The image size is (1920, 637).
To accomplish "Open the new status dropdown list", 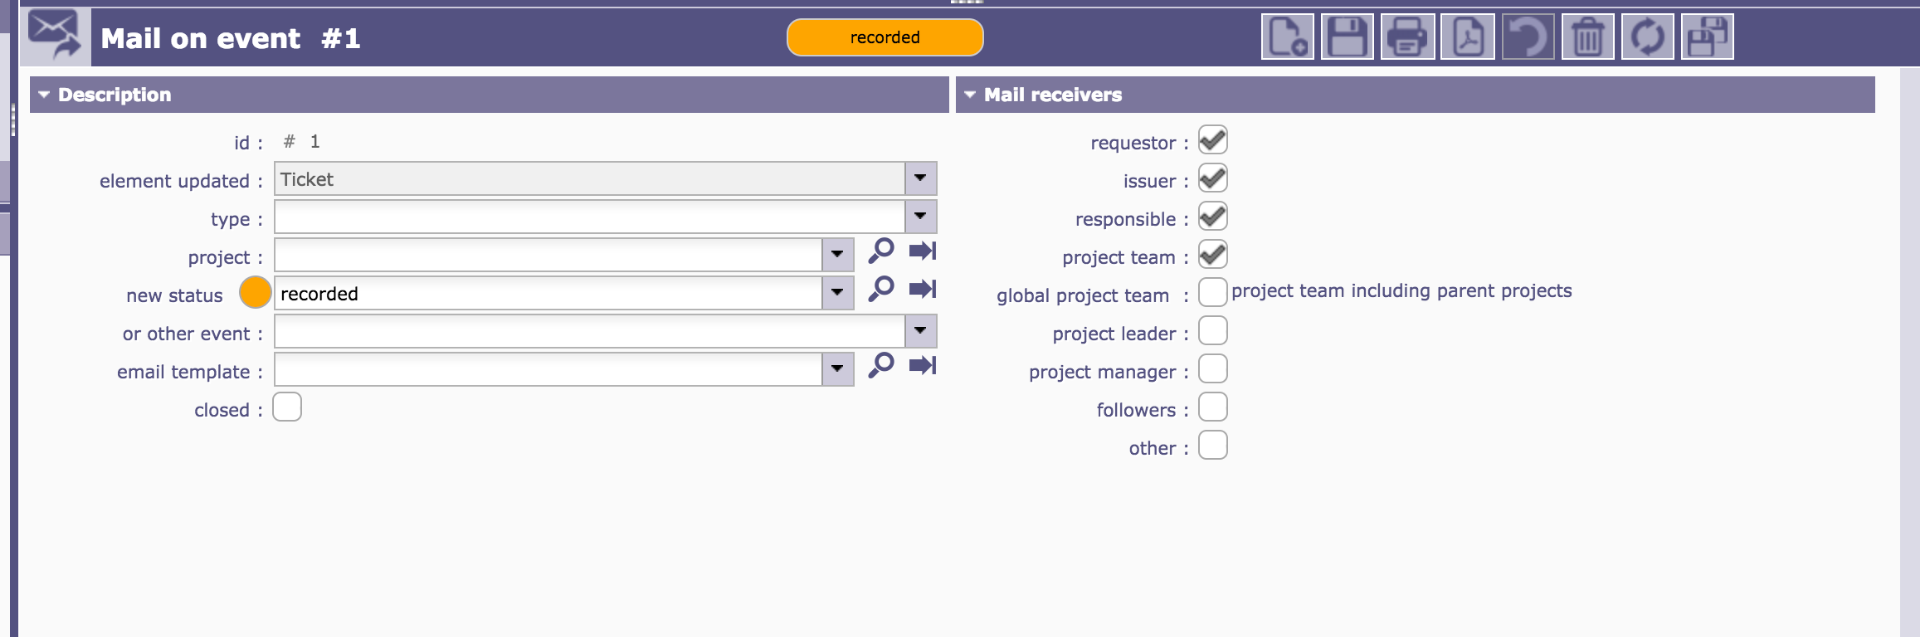I will coord(837,293).
